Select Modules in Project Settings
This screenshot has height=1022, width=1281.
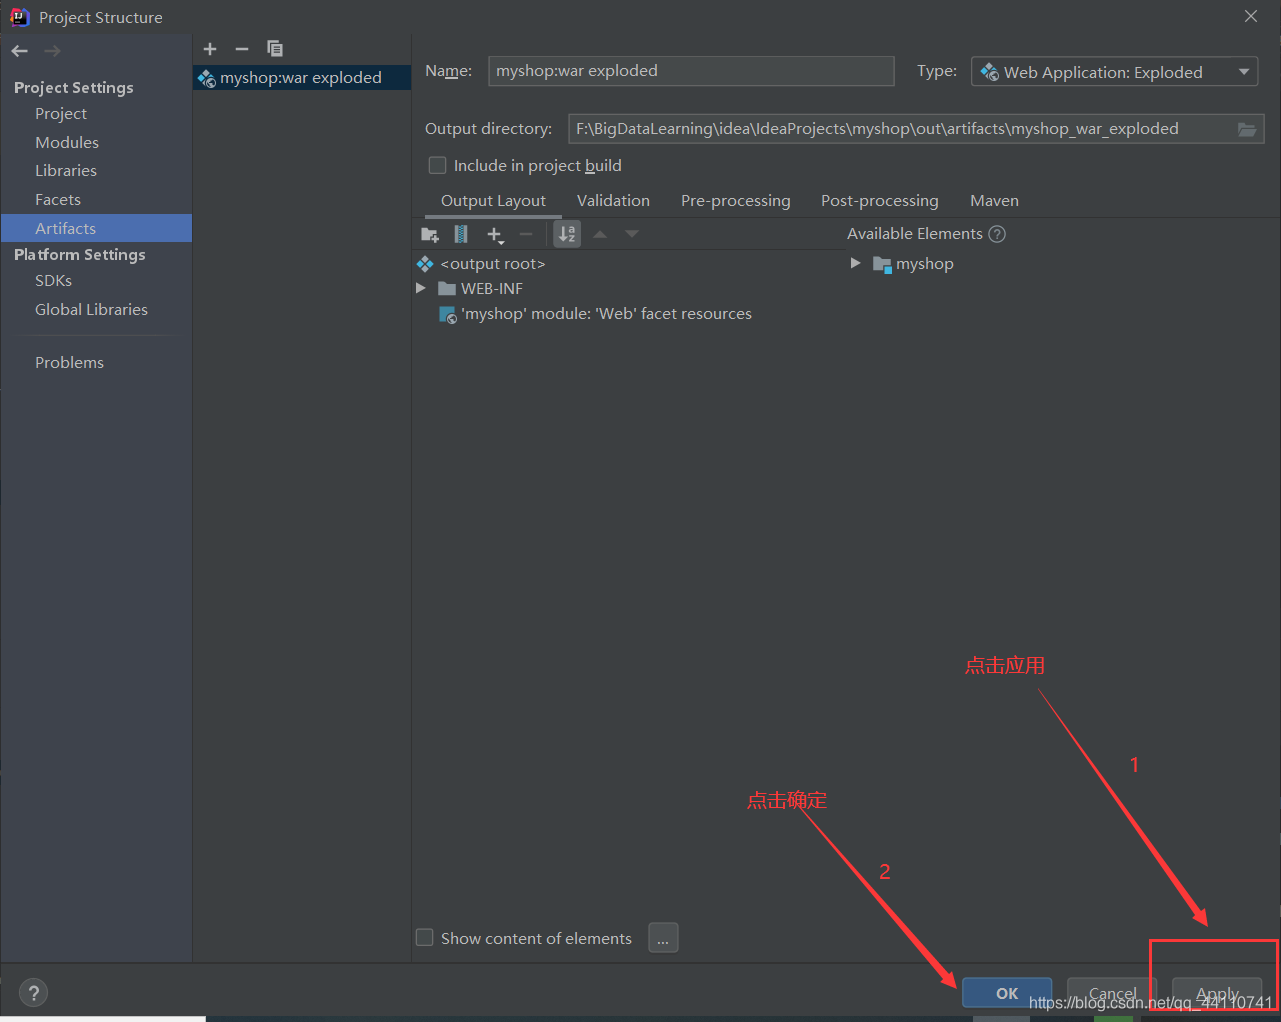click(x=66, y=142)
